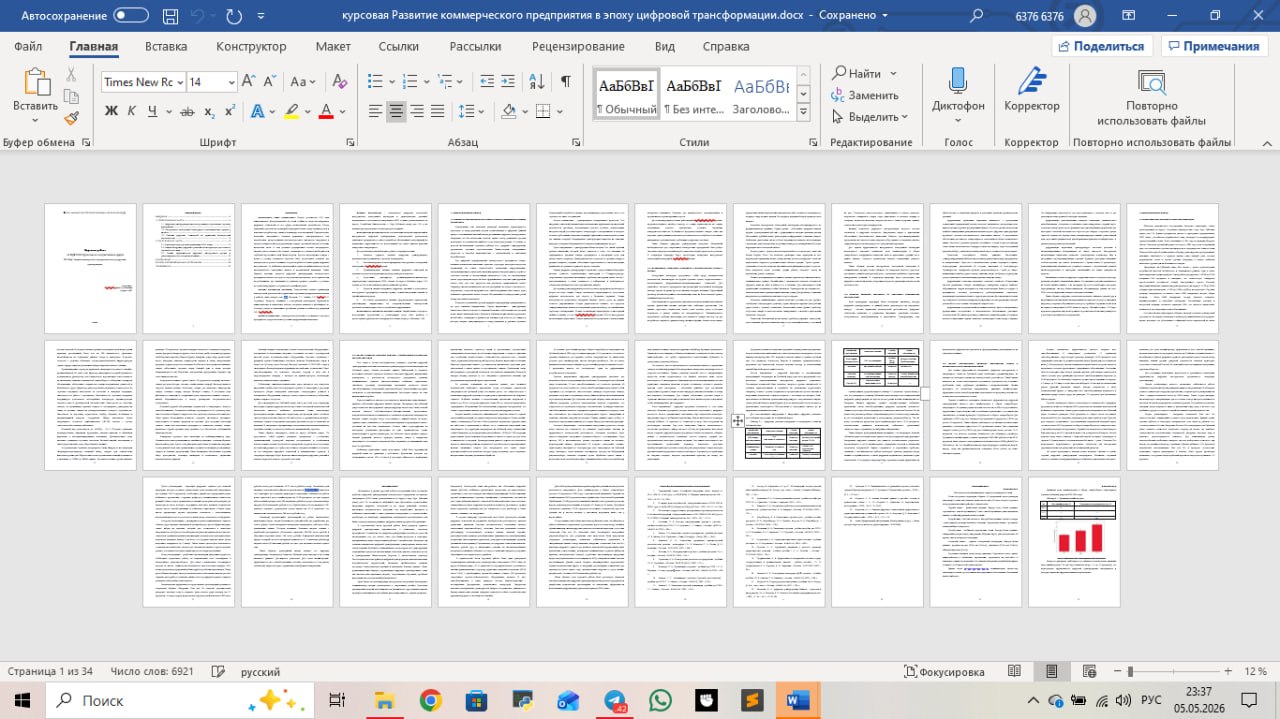Click the zoom slider handle in status bar
The image size is (1280, 719).
pos(1131,672)
